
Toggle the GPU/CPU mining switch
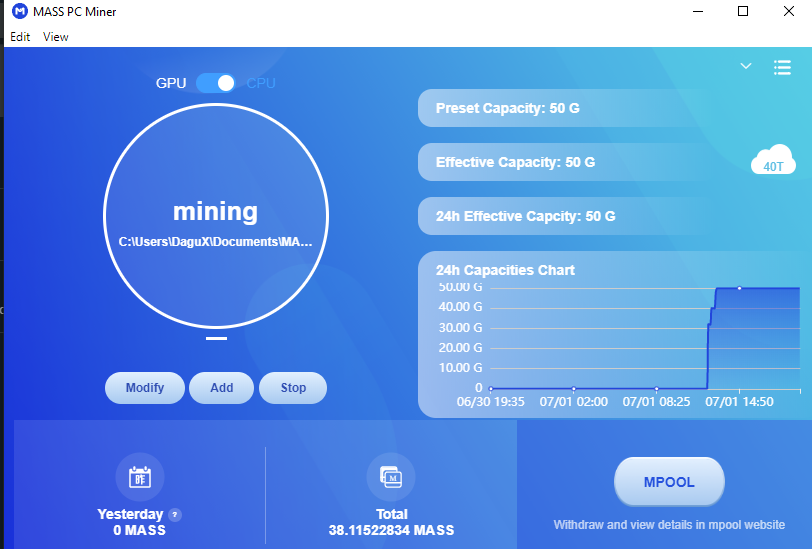click(216, 83)
